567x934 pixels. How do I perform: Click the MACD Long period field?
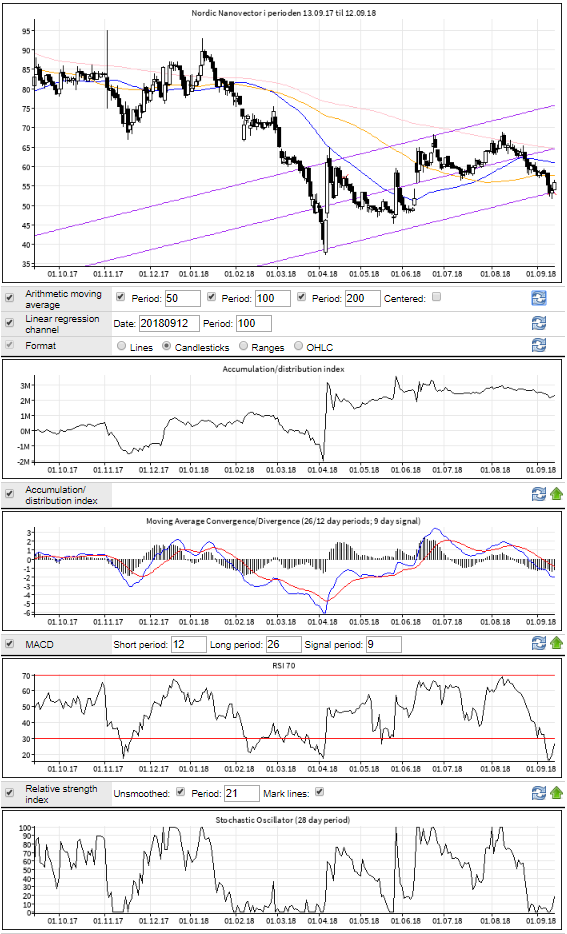(283, 644)
